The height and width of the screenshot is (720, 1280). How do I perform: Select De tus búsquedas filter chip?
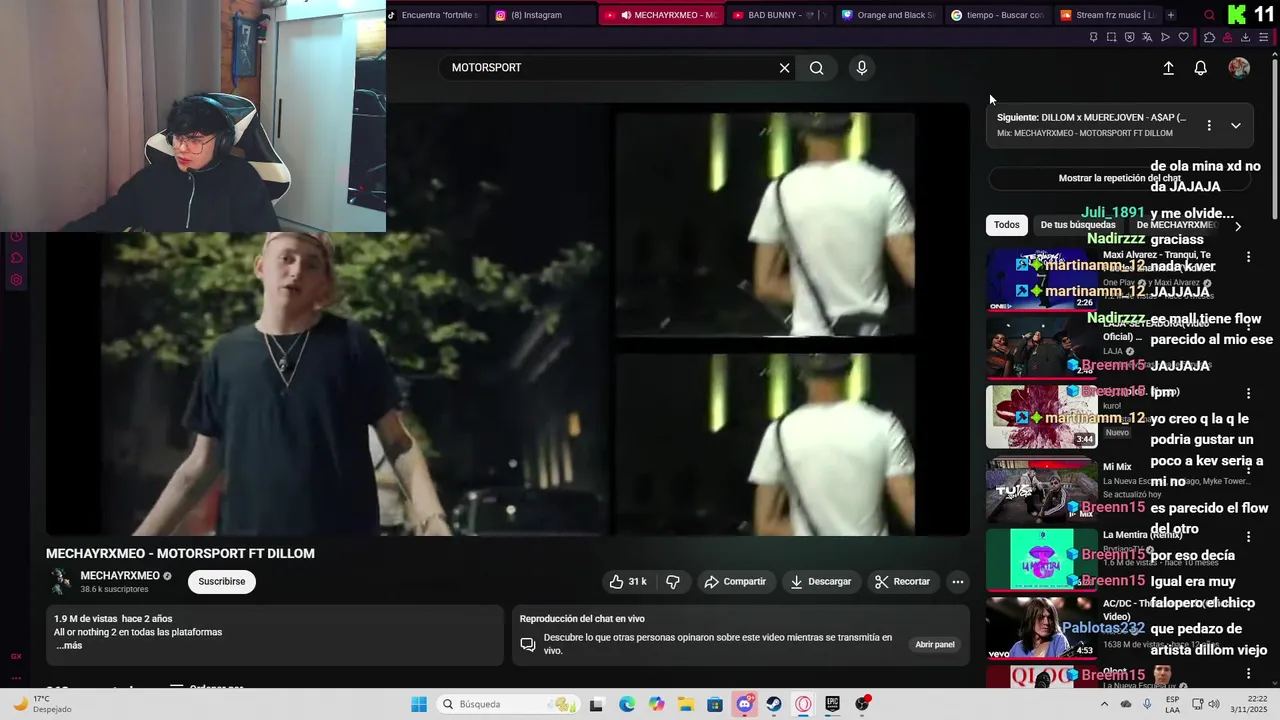1078,225
